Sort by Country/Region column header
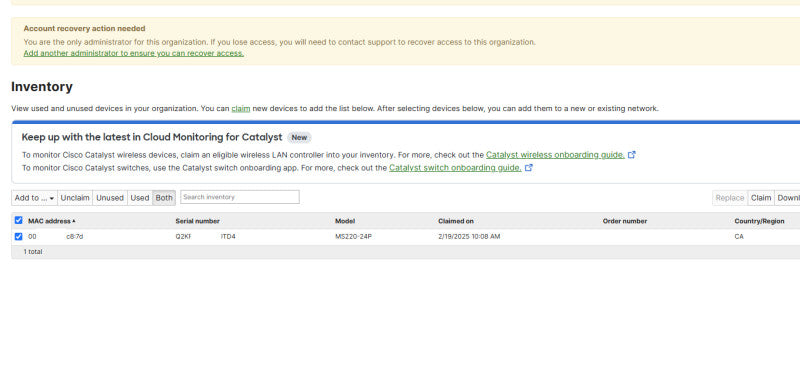The image size is (800, 375). click(x=759, y=221)
